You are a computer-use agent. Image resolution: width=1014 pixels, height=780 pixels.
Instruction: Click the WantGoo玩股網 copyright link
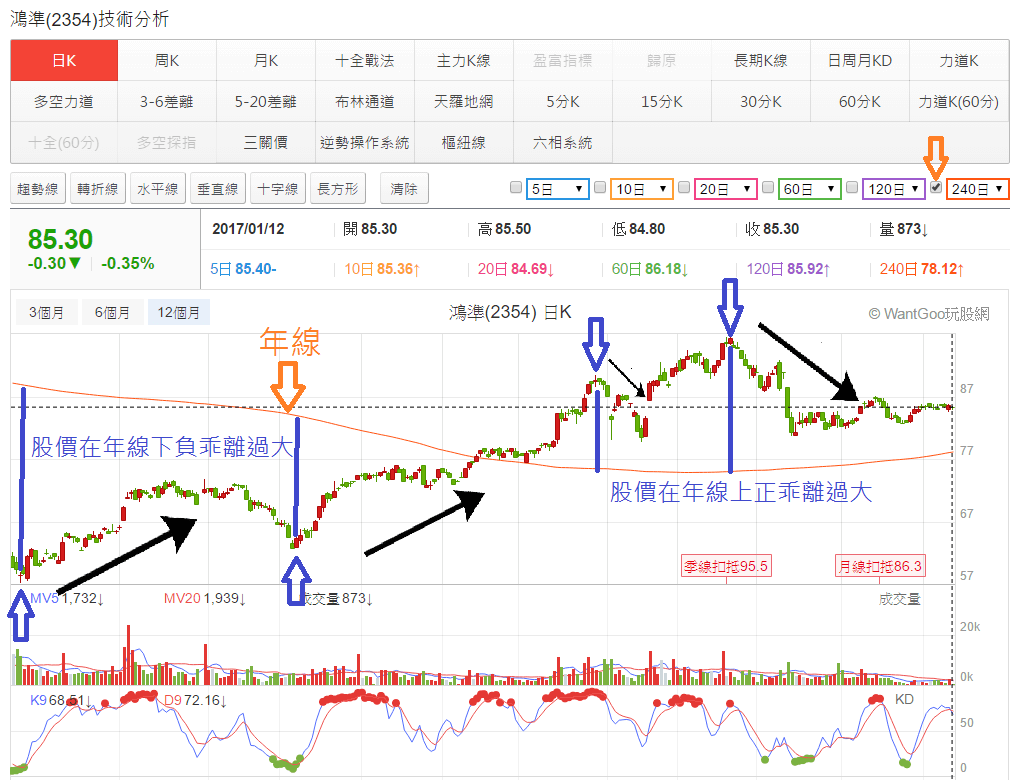[x=929, y=314]
